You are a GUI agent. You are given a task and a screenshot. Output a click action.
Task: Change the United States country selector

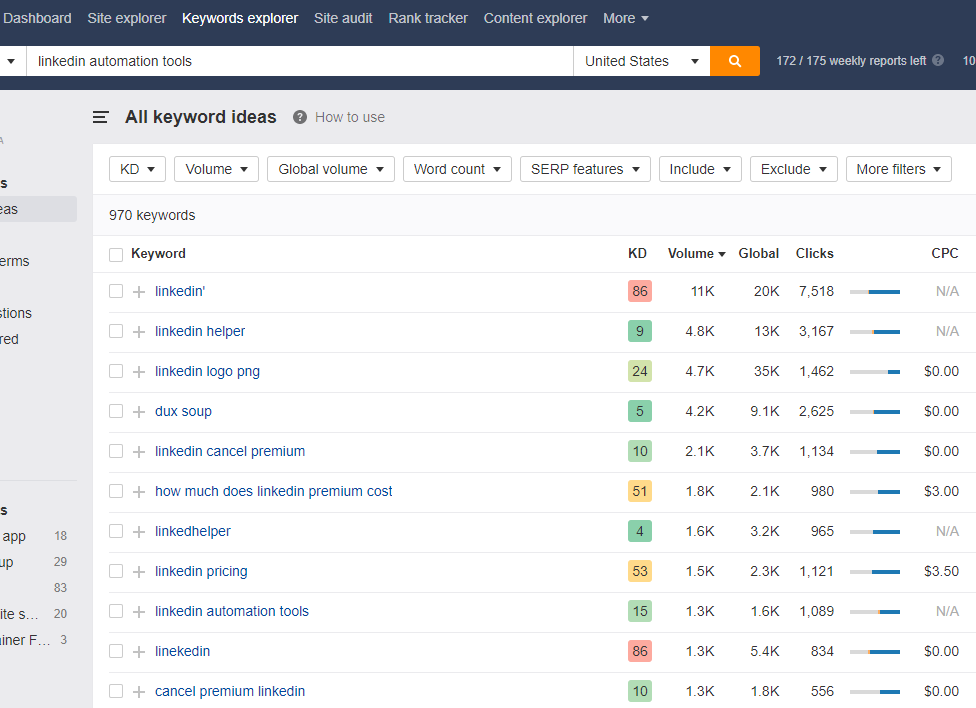[642, 61]
